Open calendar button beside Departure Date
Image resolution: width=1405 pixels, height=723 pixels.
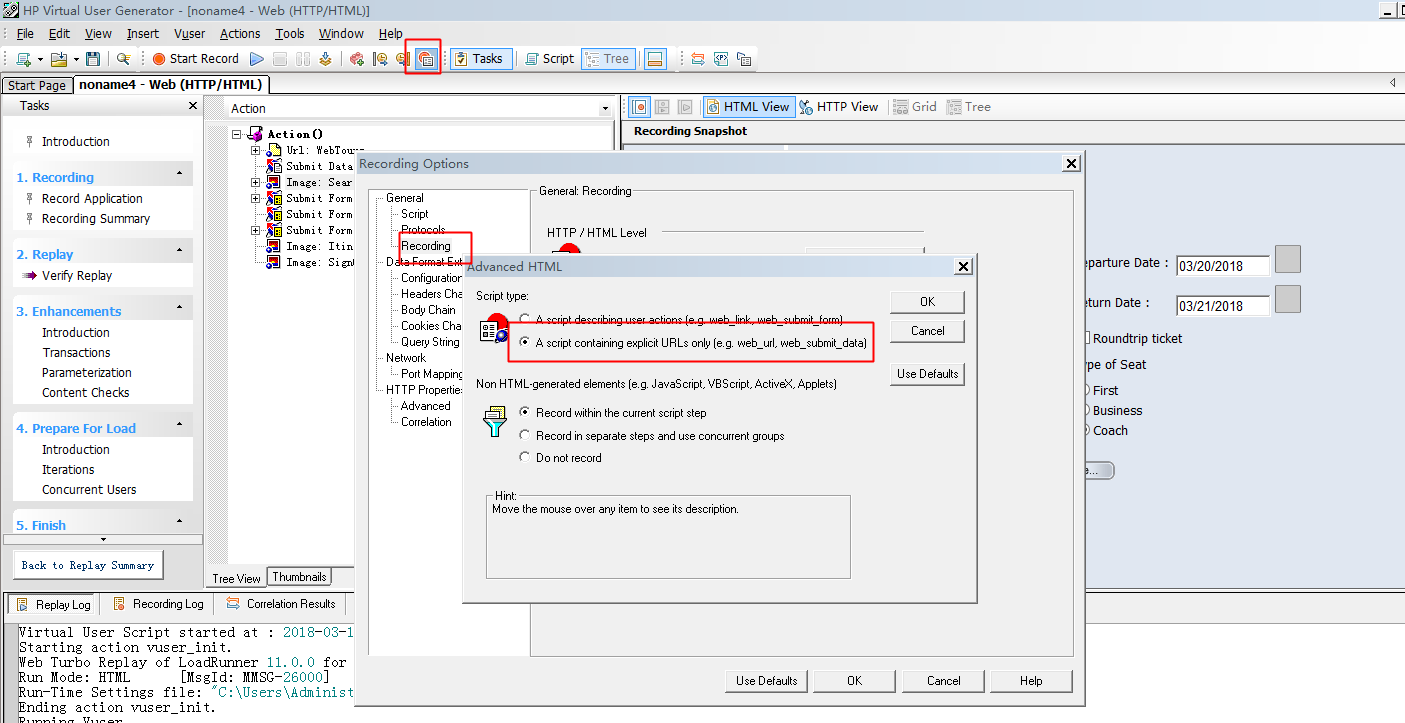pos(1288,259)
